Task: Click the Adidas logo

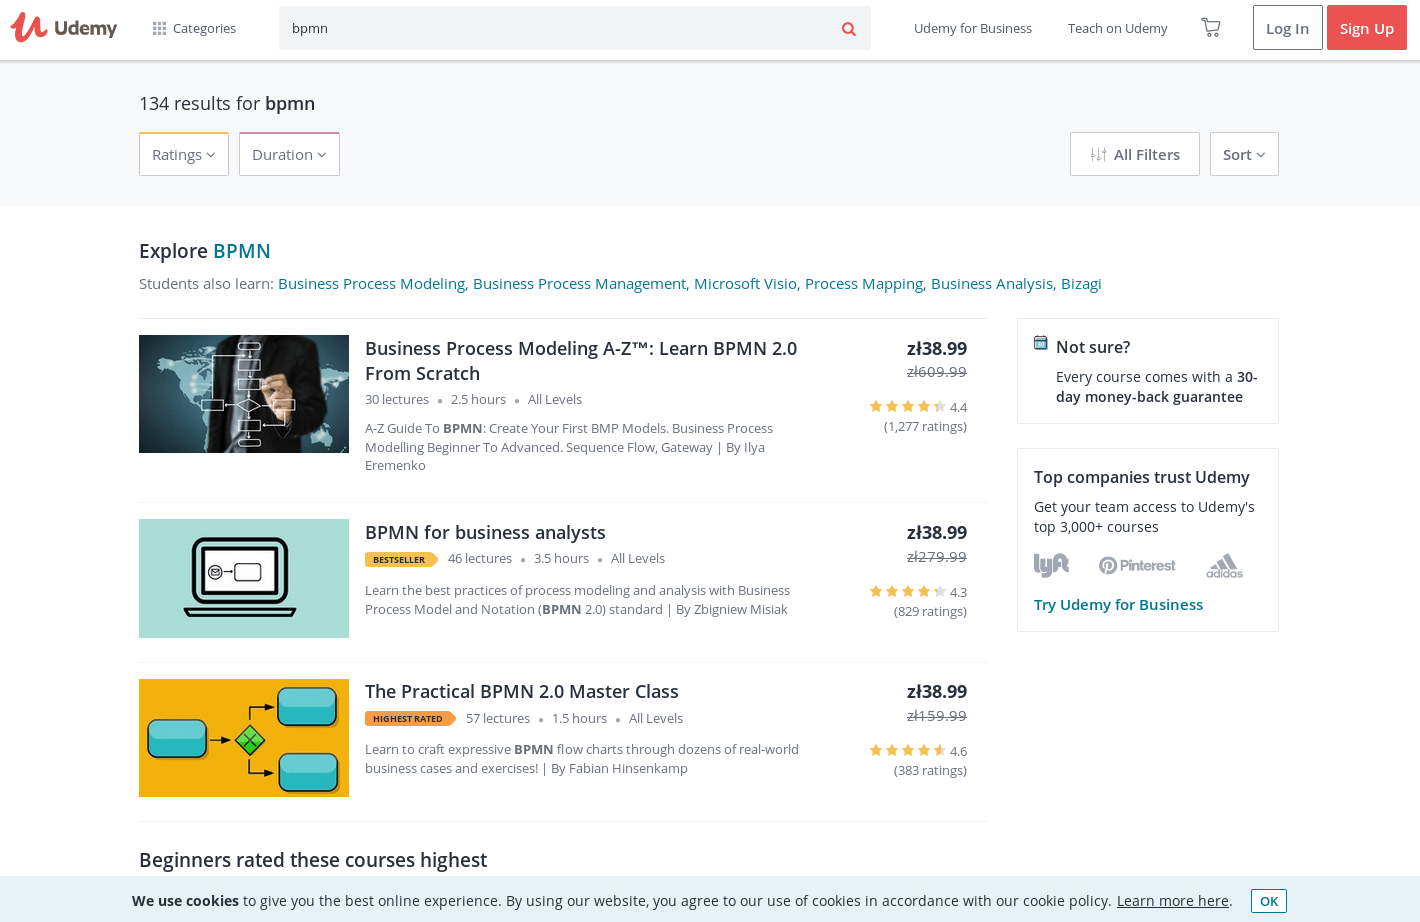Action: (x=1224, y=566)
